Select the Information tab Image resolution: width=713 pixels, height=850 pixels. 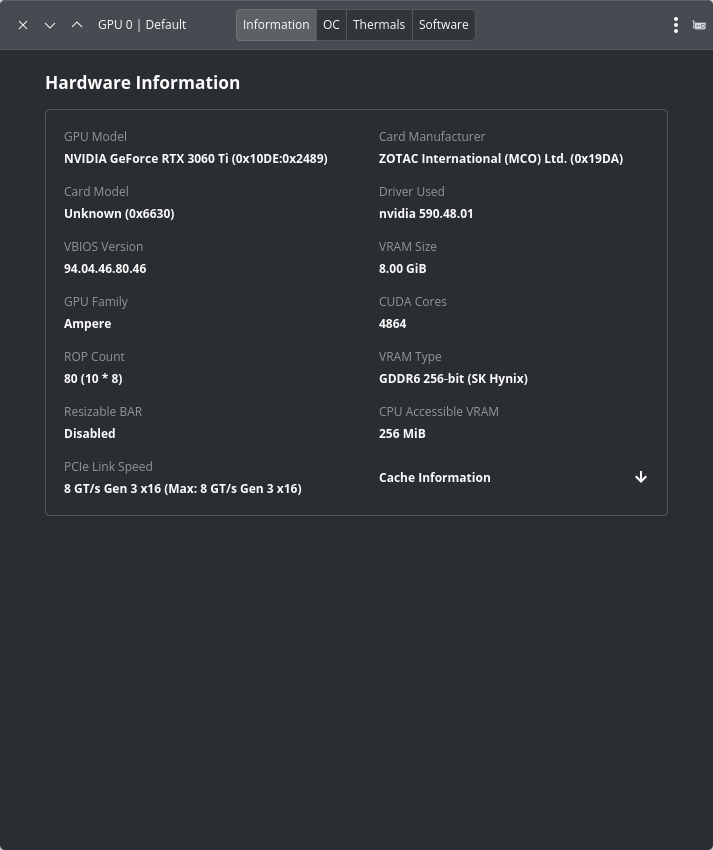pos(276,25)
